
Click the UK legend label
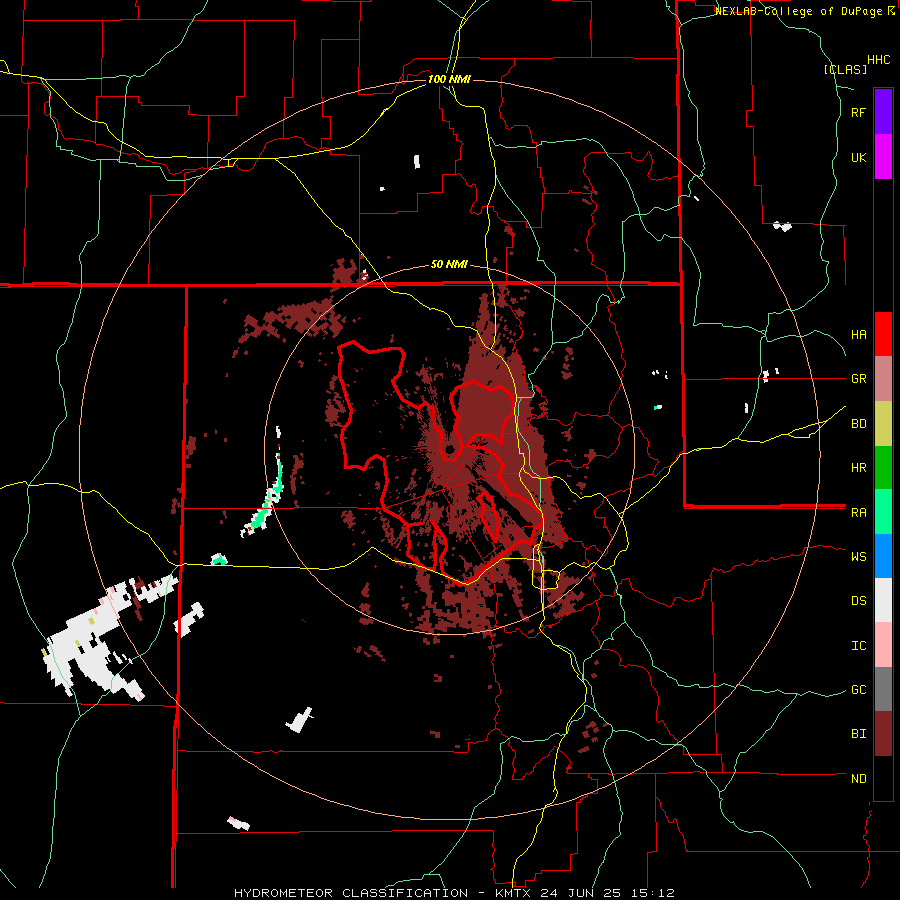[x=858, y=158]
